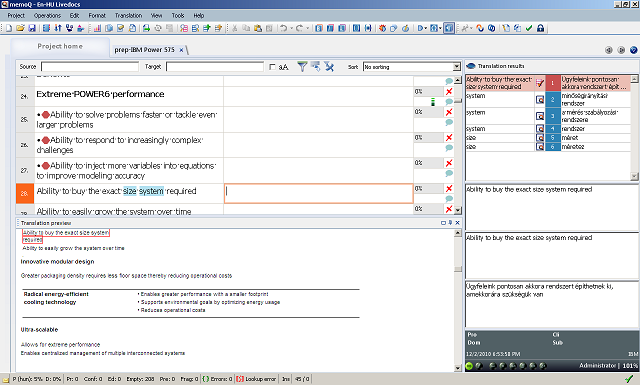Toggle red X status on row 26
640x385 pixels.
click(x=449, y=138)
